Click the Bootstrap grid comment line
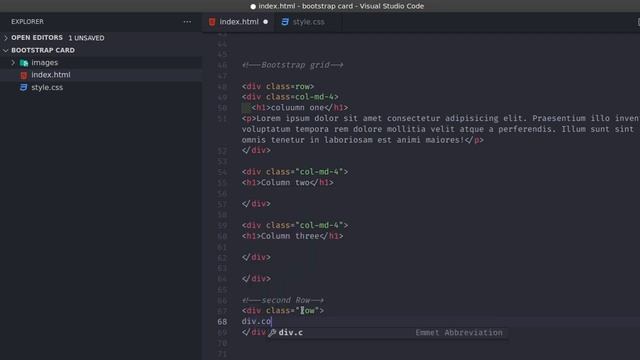Image resolution: width=640 pixels, height=360 pixels. coord(292,65)
